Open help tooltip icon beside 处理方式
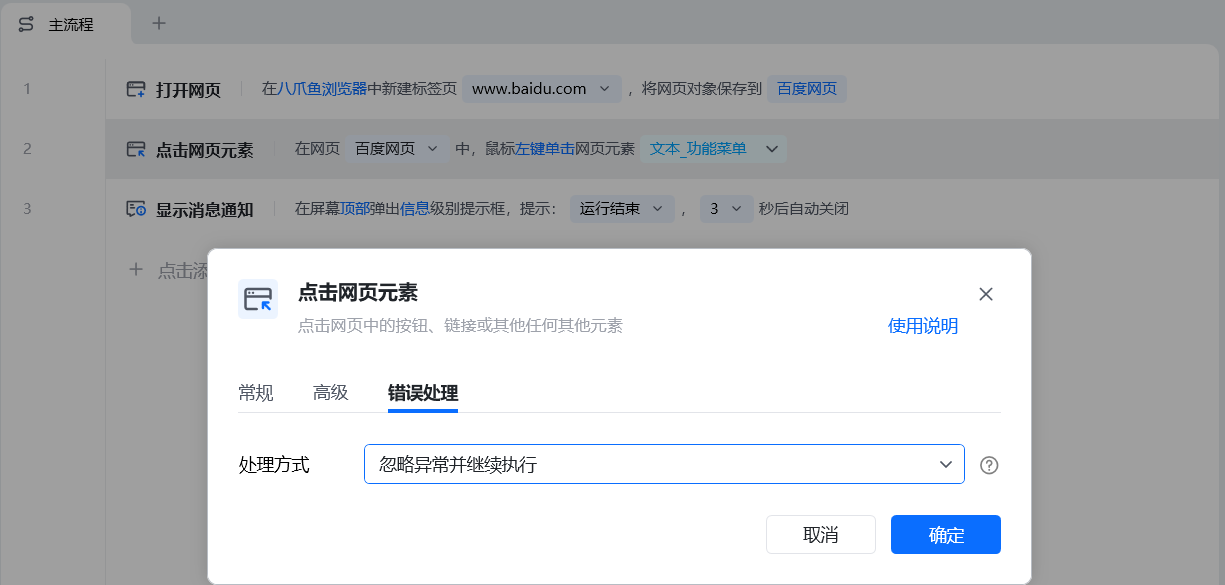Screen dimensions: 1225x585 click(989, 465)
